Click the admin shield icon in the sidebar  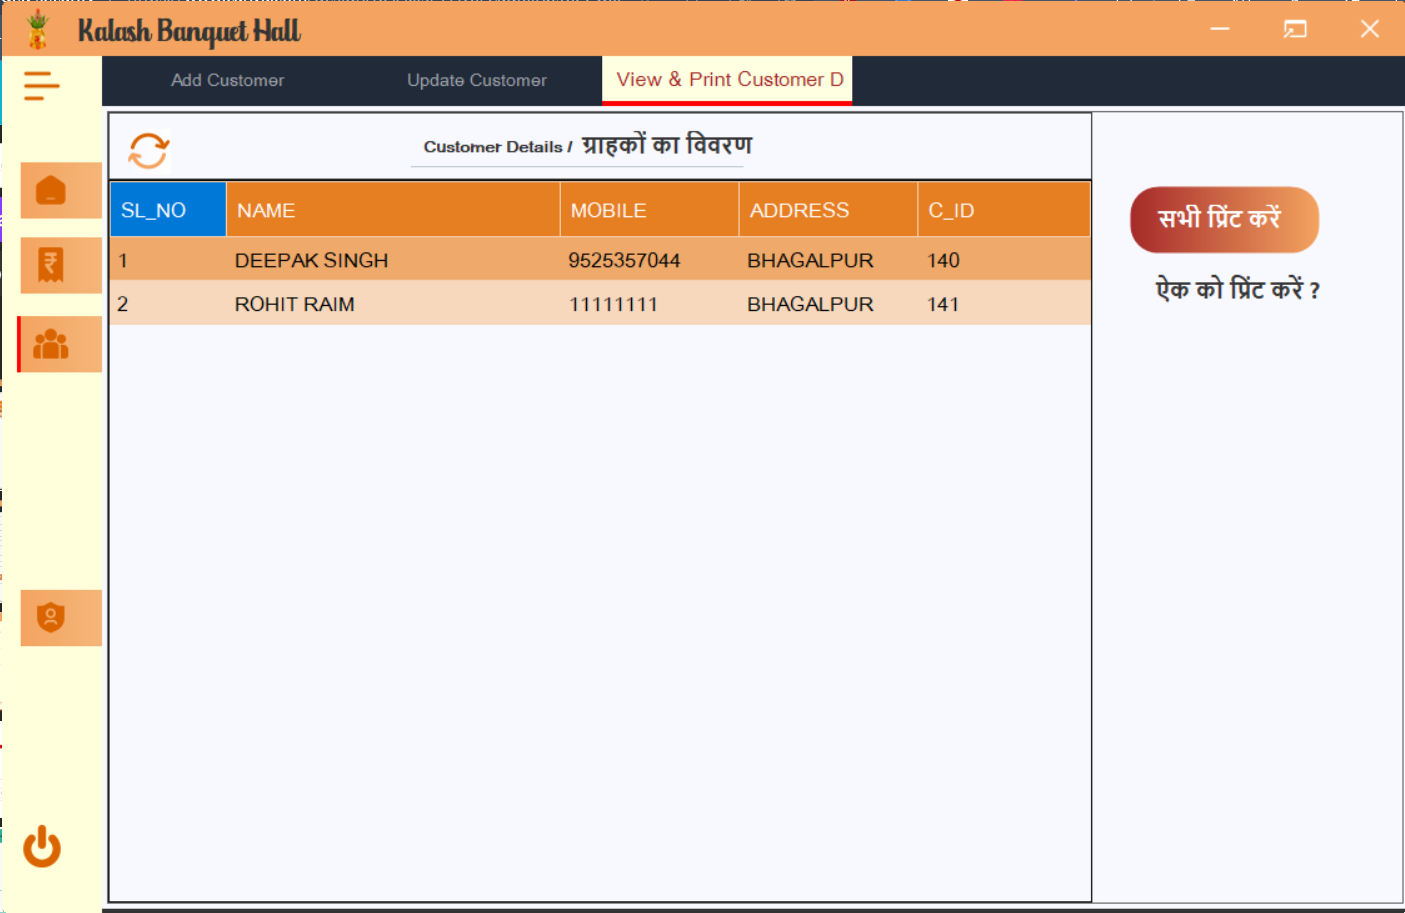(60, 617)
